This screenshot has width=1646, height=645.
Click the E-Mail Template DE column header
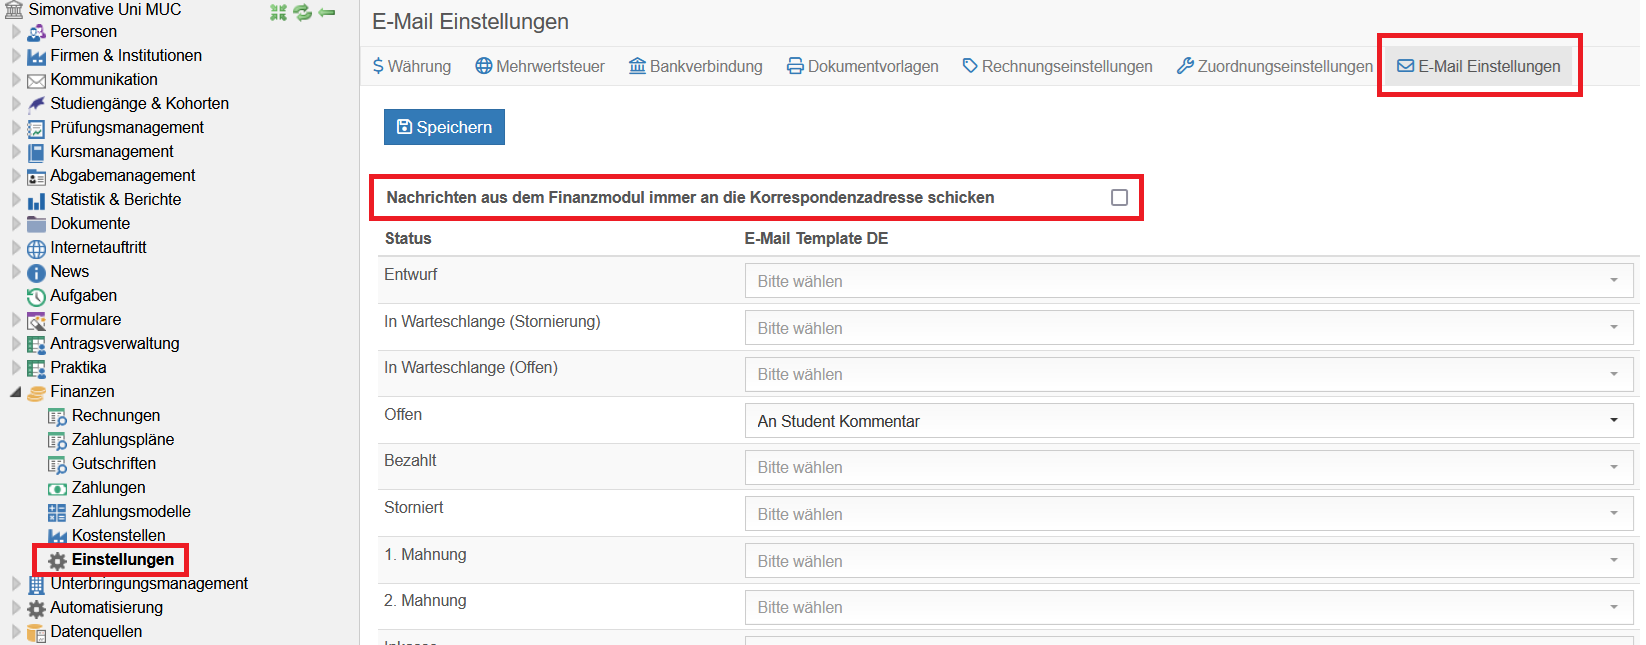tap(816, 238)
